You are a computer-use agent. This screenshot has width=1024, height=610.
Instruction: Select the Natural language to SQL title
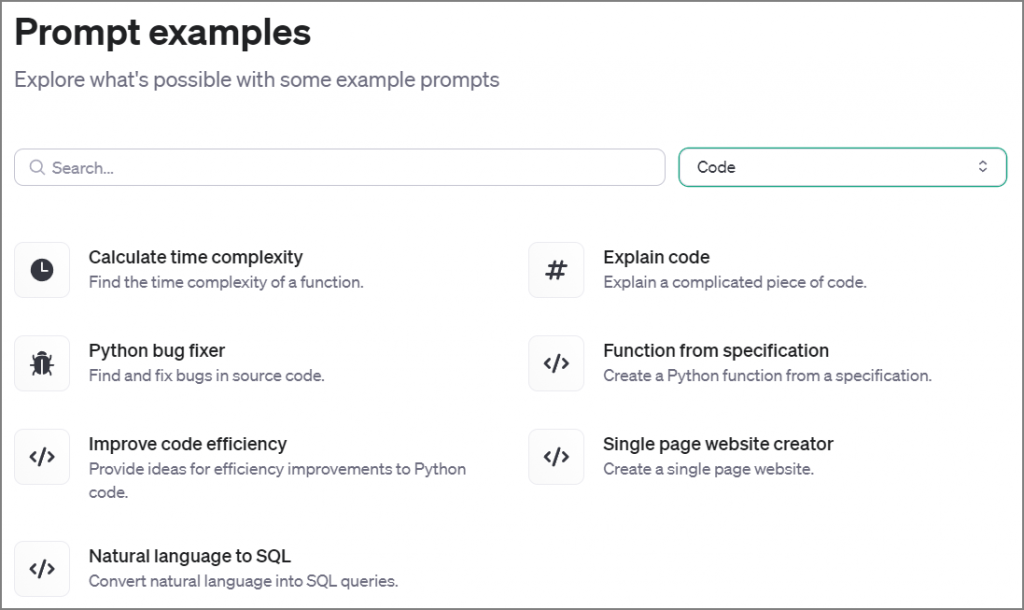[x=189, y=556]
